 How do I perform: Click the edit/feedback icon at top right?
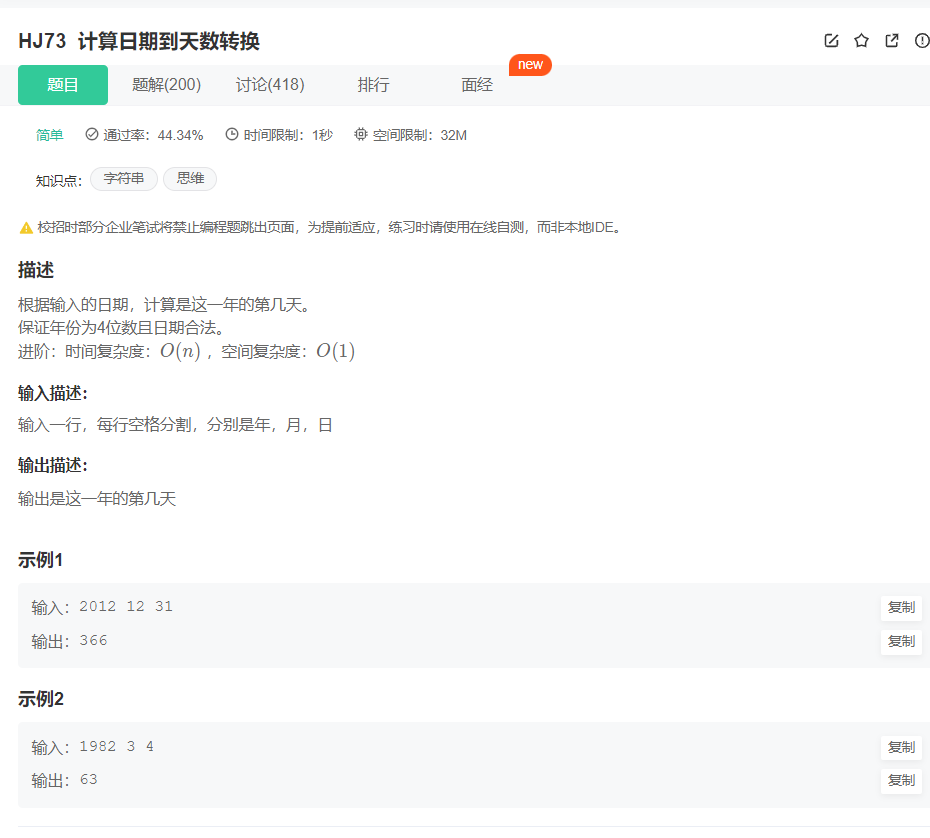click(831, 40)
